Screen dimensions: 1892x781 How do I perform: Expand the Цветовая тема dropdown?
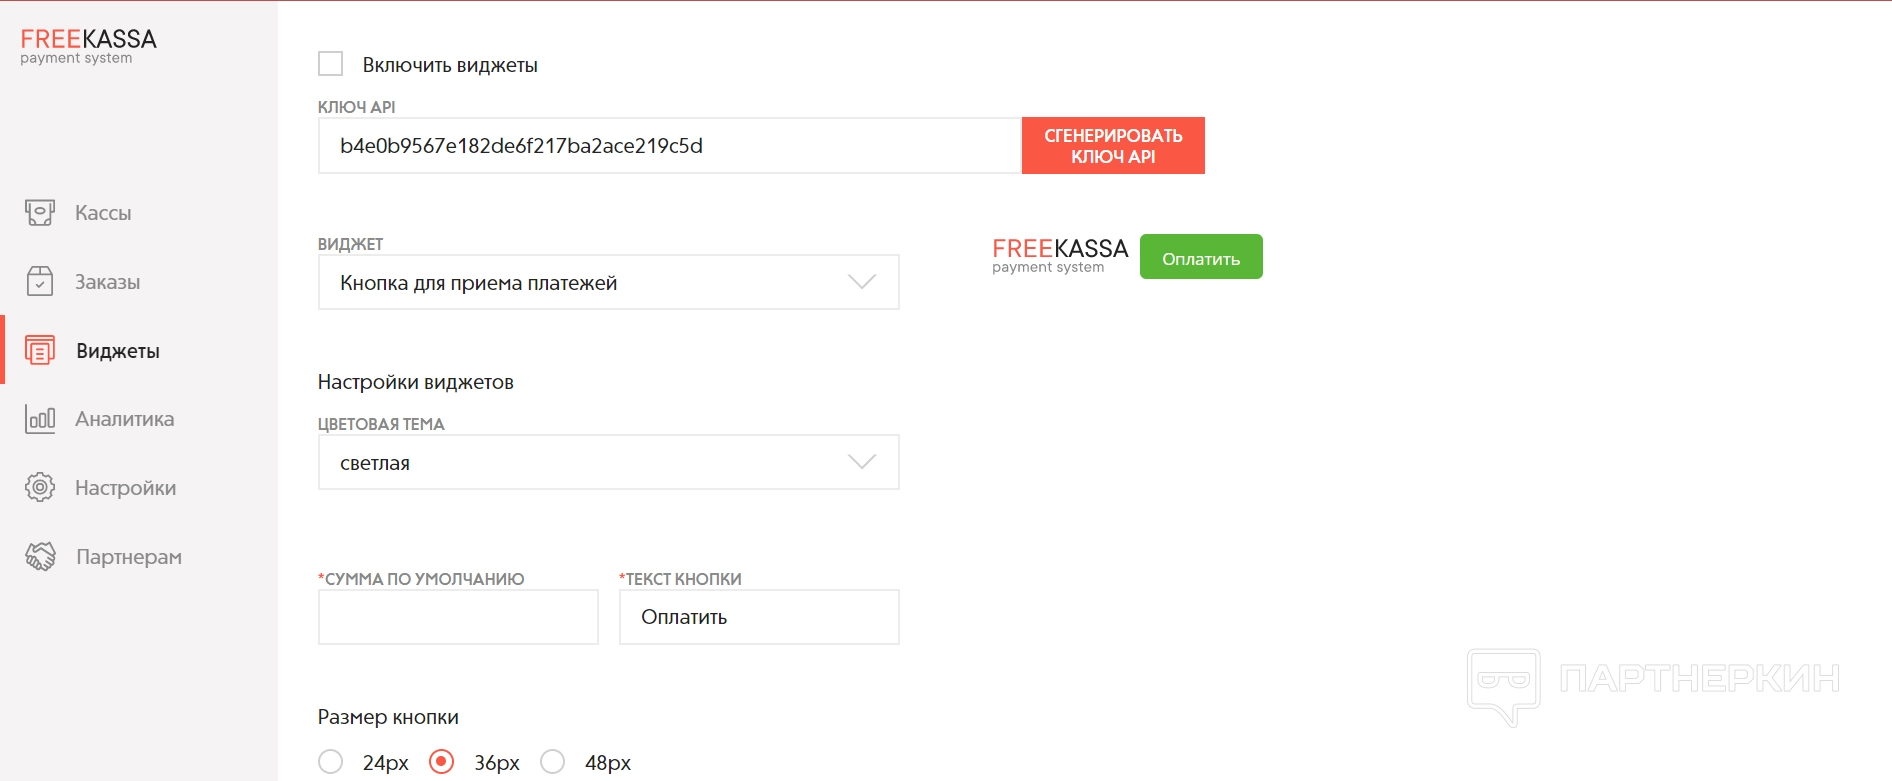608,463
